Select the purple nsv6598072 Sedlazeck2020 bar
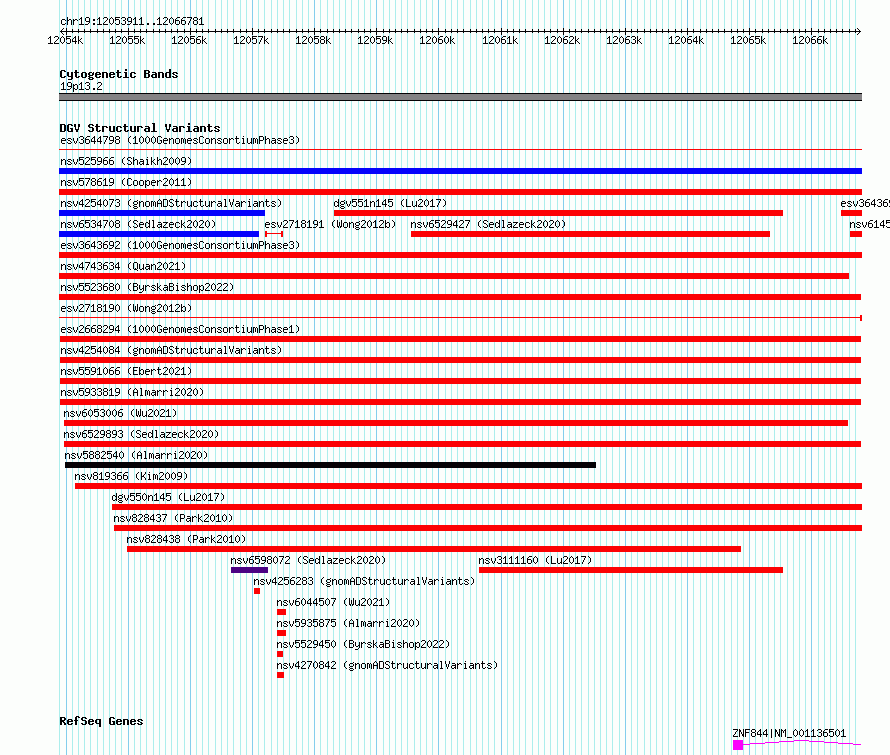The height and width of the screenshot is (755, 890). 249,570
